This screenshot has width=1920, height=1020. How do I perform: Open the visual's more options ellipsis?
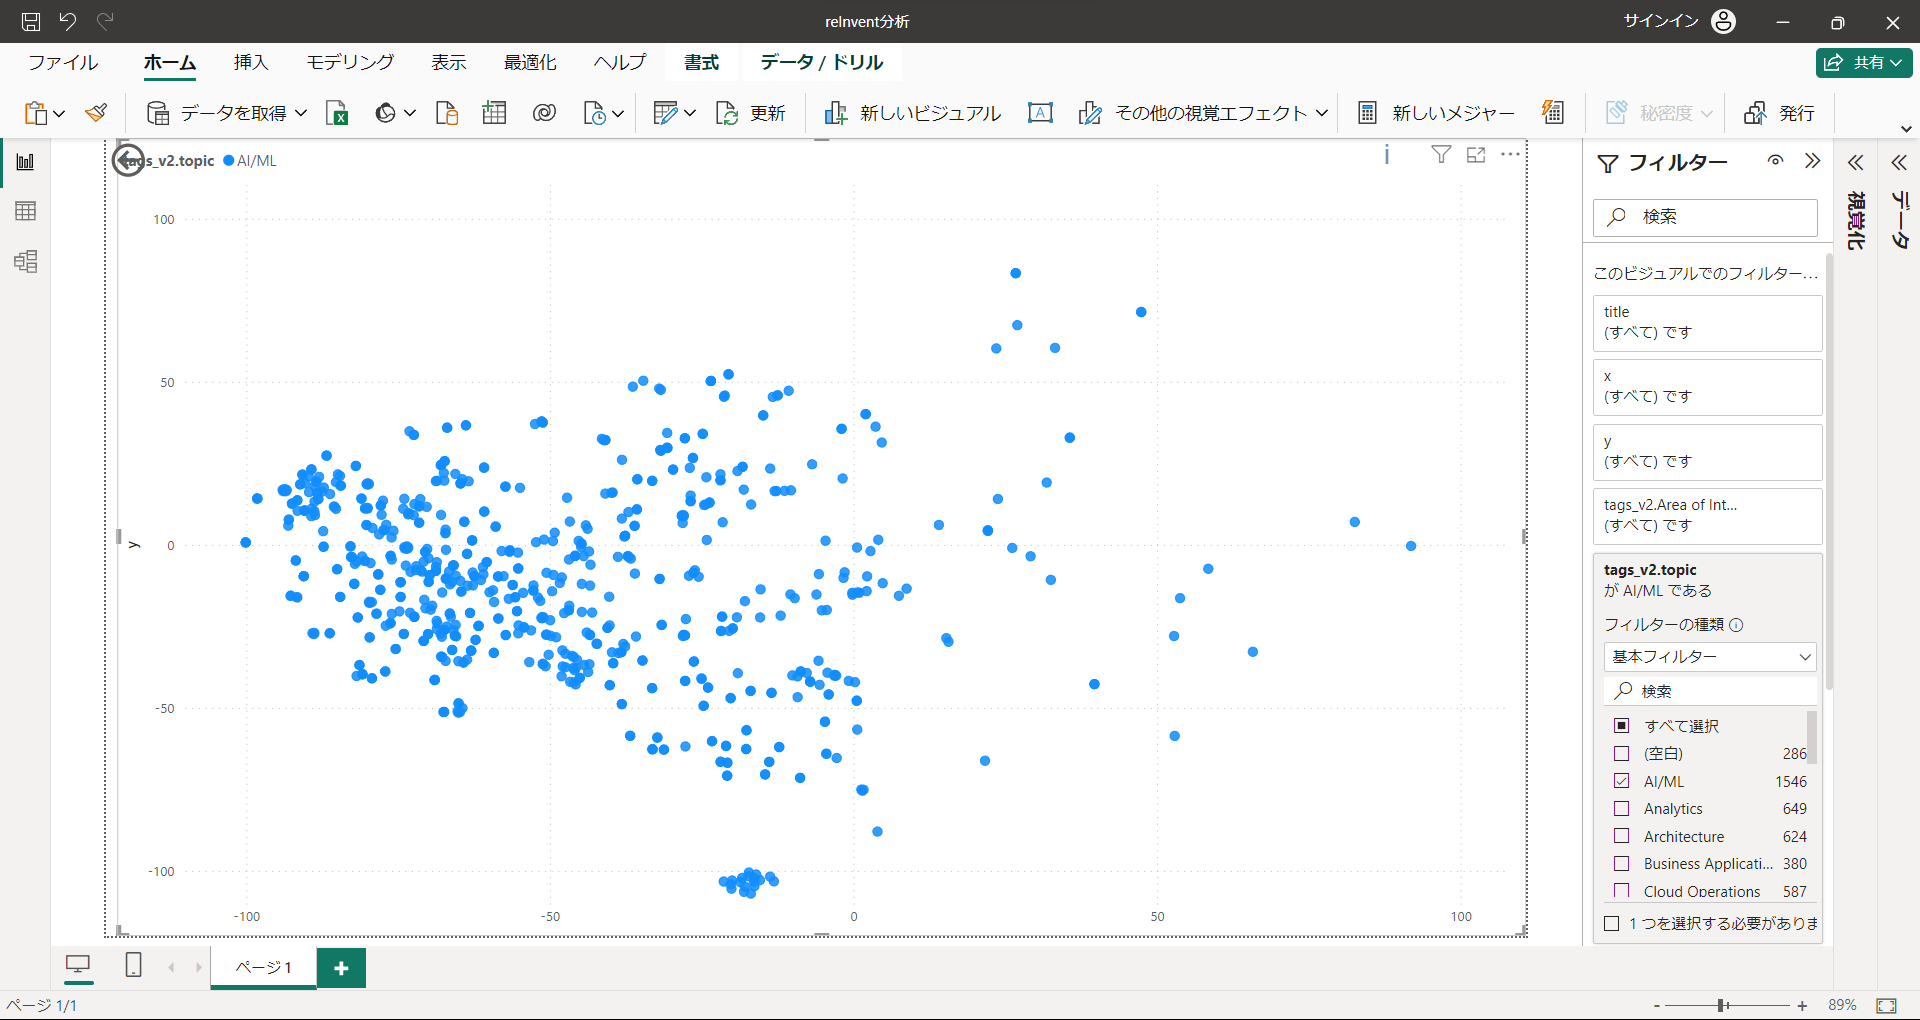coord(1510,155)
